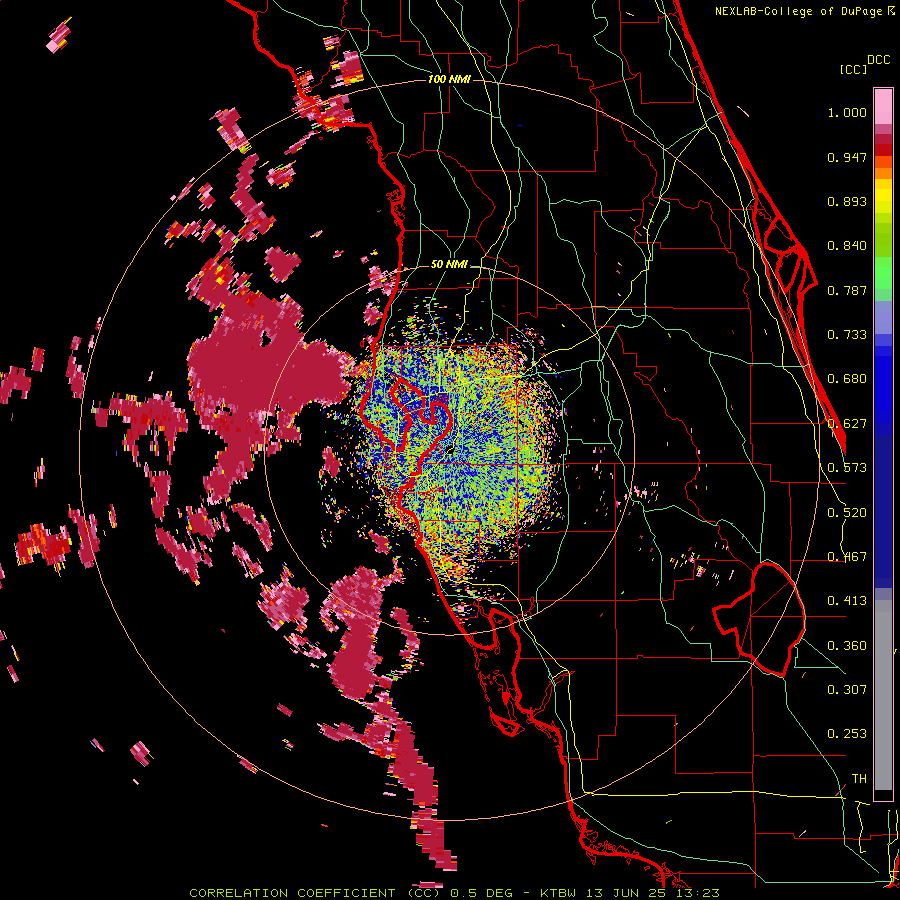The image size is (900, 900).
Task: Click the TH label at the scale bottom
Action: tap(859, 779)
